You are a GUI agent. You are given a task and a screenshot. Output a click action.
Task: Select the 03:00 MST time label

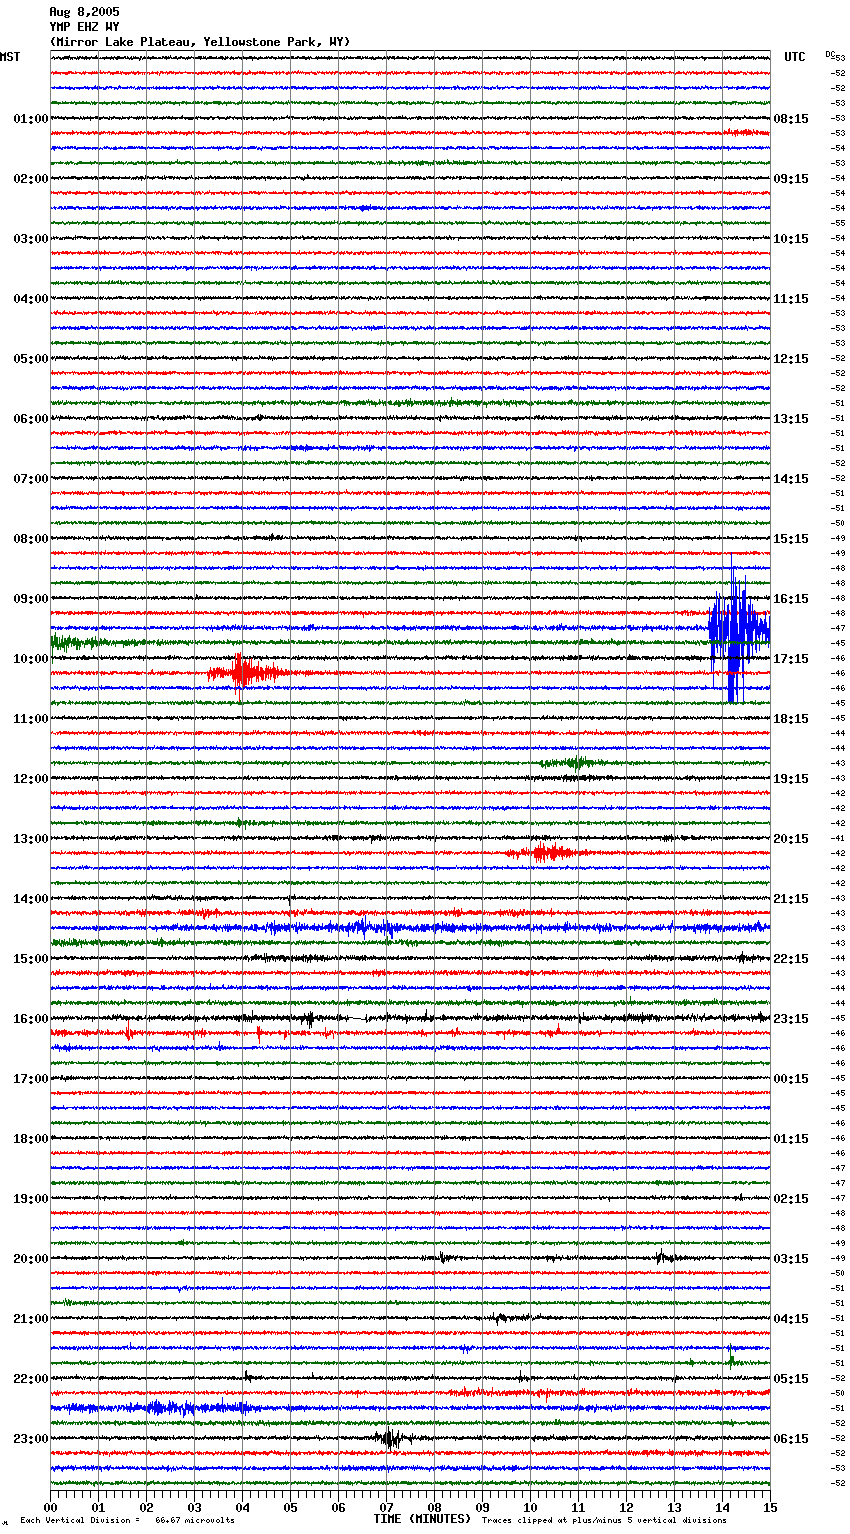30,239
